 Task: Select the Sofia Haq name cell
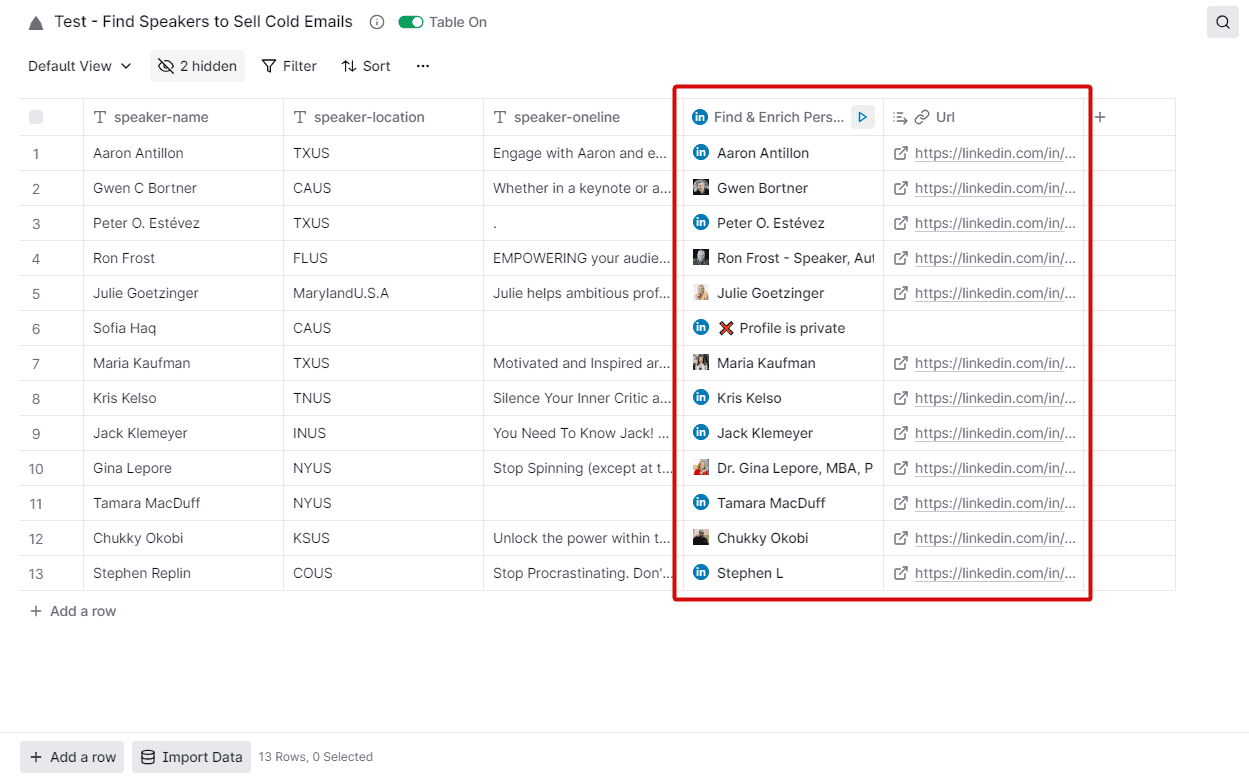pyautogui.click(x=183, y=328)
